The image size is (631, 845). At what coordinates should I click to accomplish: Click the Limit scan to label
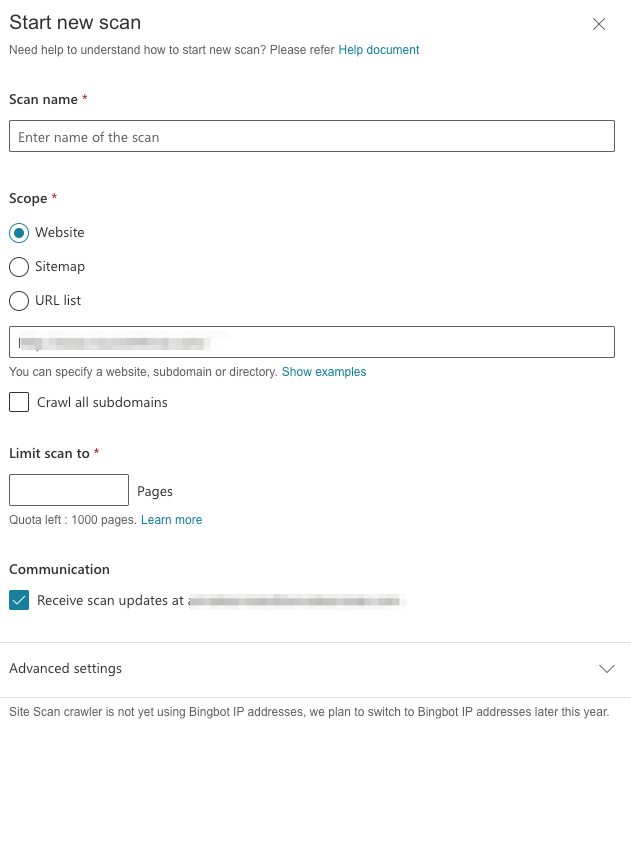pyautogui.click(x=48, y=453)
